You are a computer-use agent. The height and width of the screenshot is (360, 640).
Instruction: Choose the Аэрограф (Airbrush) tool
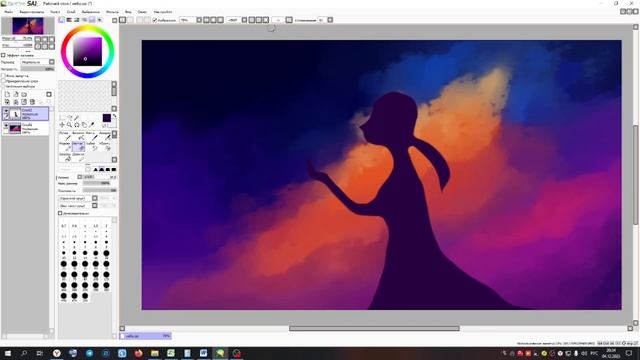[x=78, y=136]
